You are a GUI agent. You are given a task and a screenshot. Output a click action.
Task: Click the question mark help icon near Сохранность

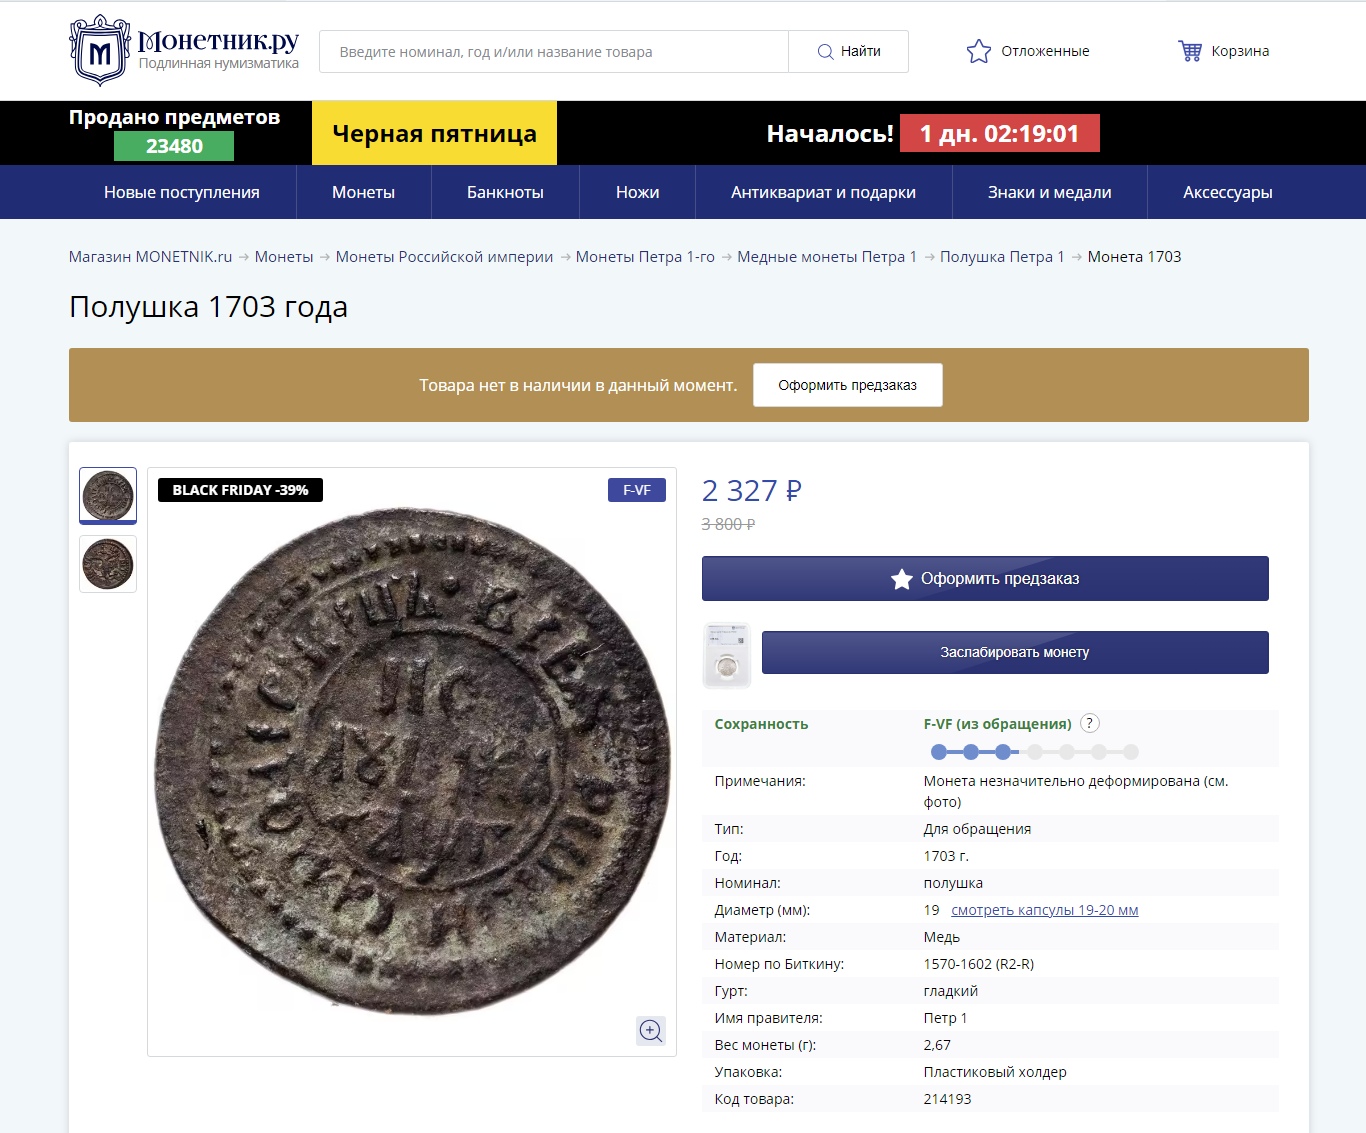tap(1090, 723)
